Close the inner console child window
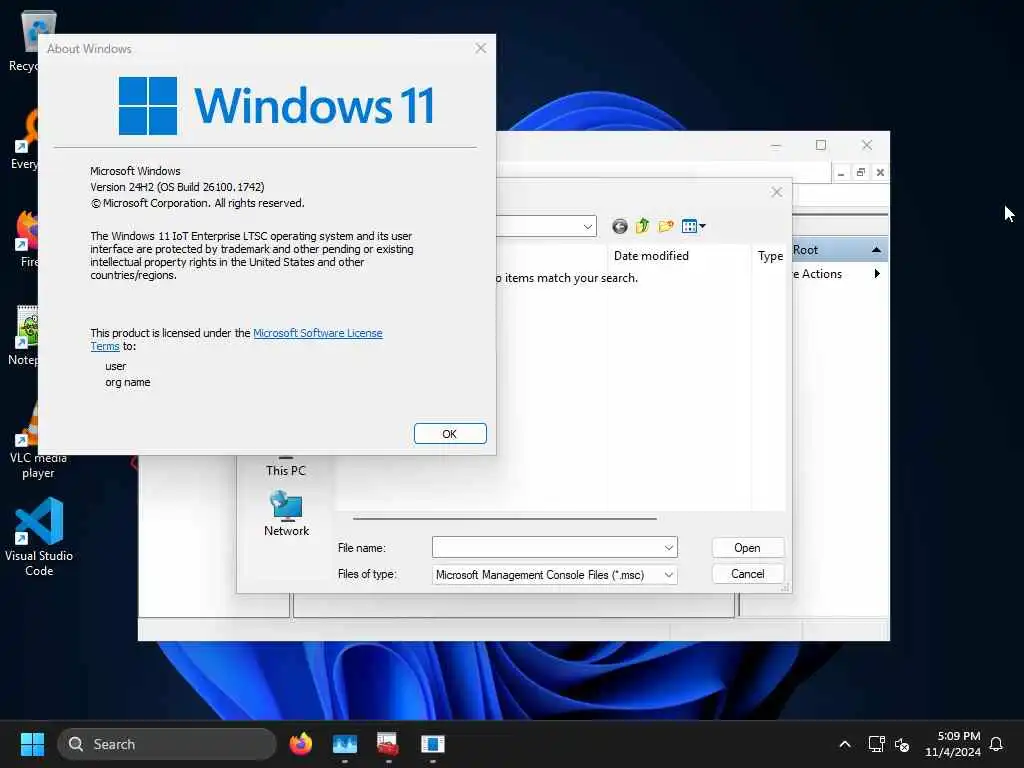Image resolution: width=1024 pixels, height=768 pixels. pyautogui.click(x=880, y=173)
